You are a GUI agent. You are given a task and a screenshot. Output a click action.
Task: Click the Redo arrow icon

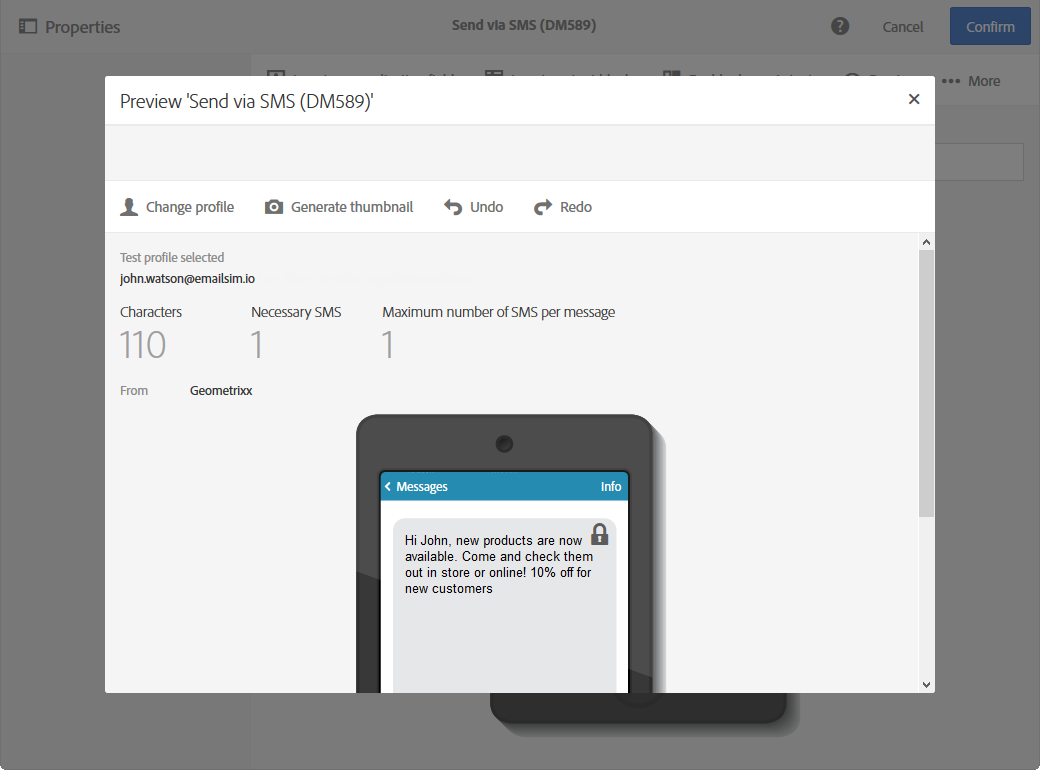(543, 208)
